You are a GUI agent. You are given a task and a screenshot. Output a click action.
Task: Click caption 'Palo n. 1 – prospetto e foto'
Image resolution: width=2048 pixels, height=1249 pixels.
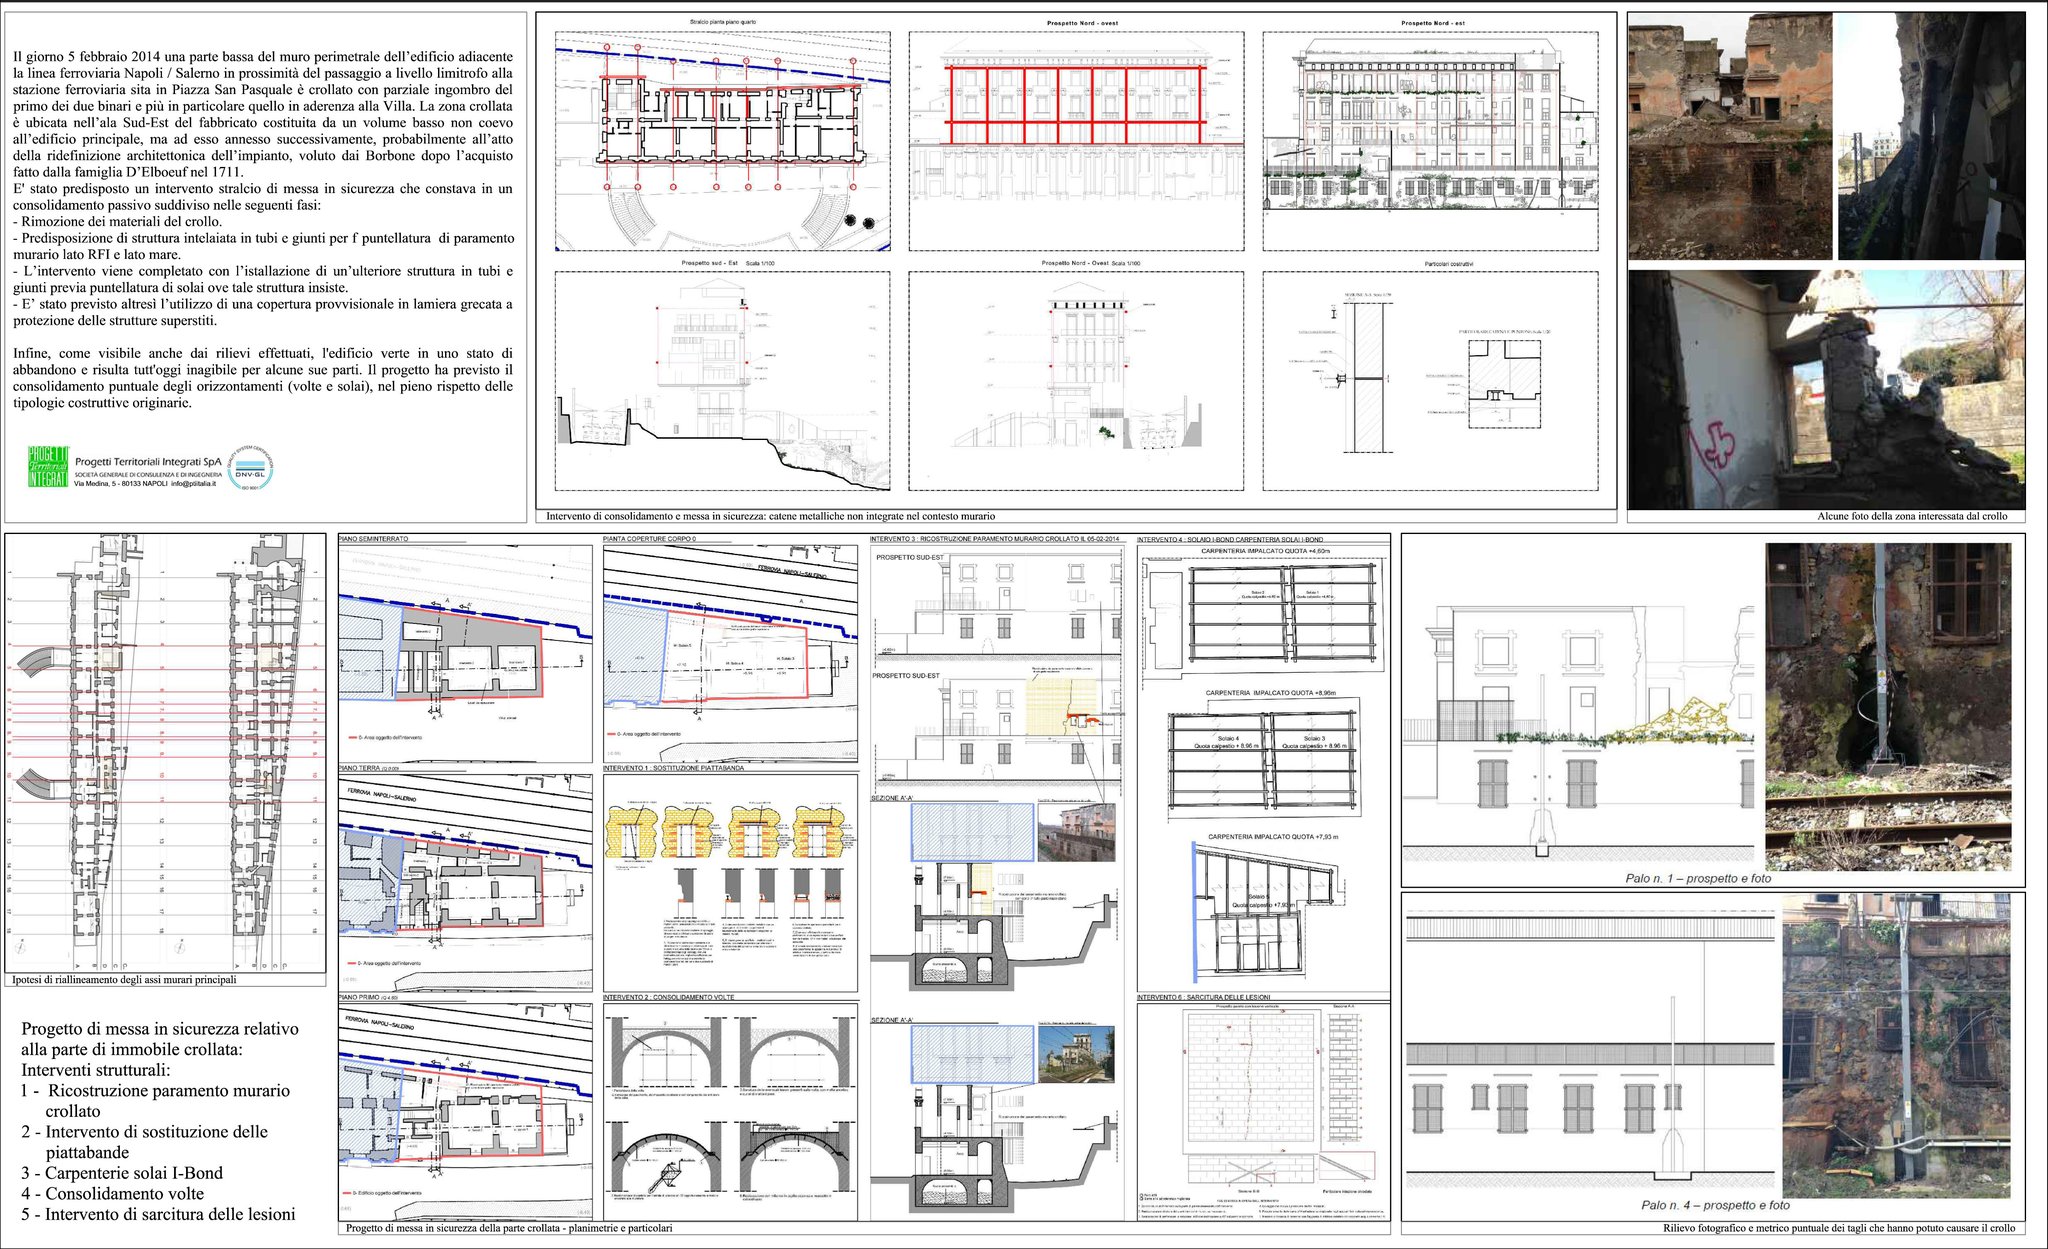1698,878
